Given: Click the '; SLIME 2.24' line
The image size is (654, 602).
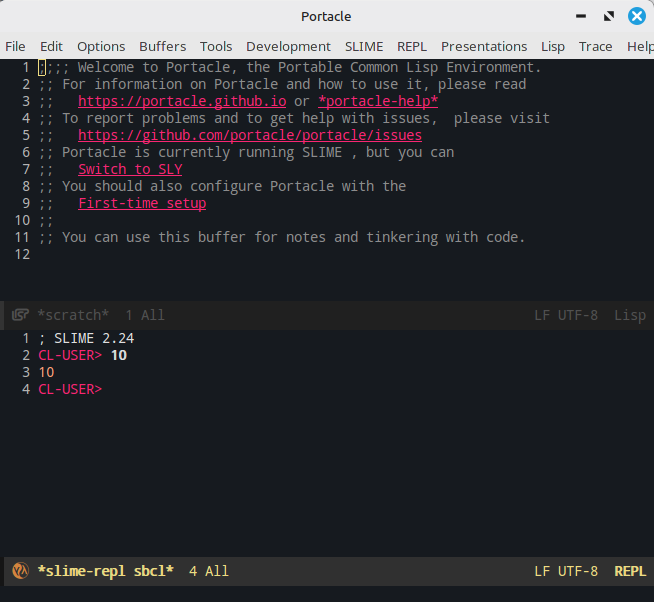Looking at the screenshot, I should 86,338.
